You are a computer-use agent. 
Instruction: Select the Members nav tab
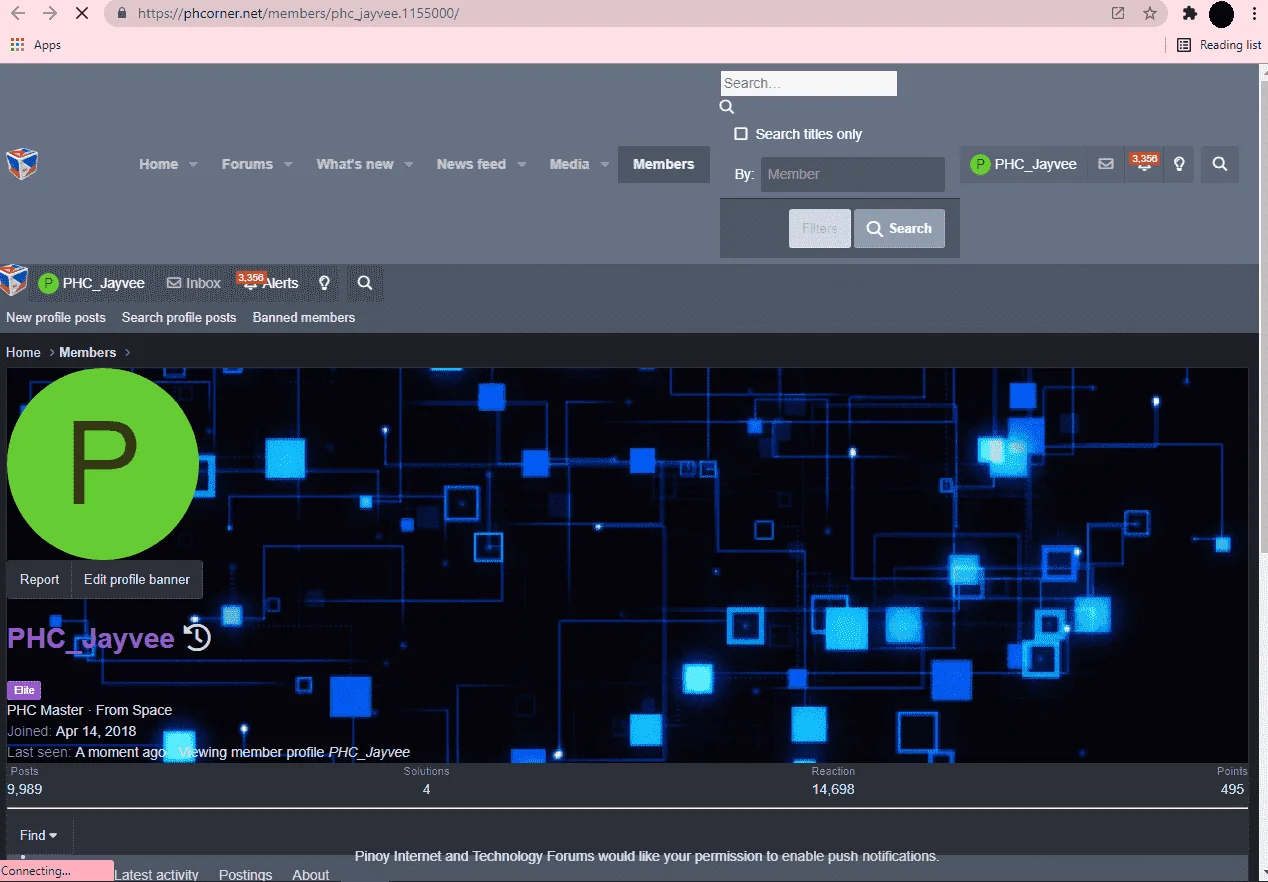(664, 164)
